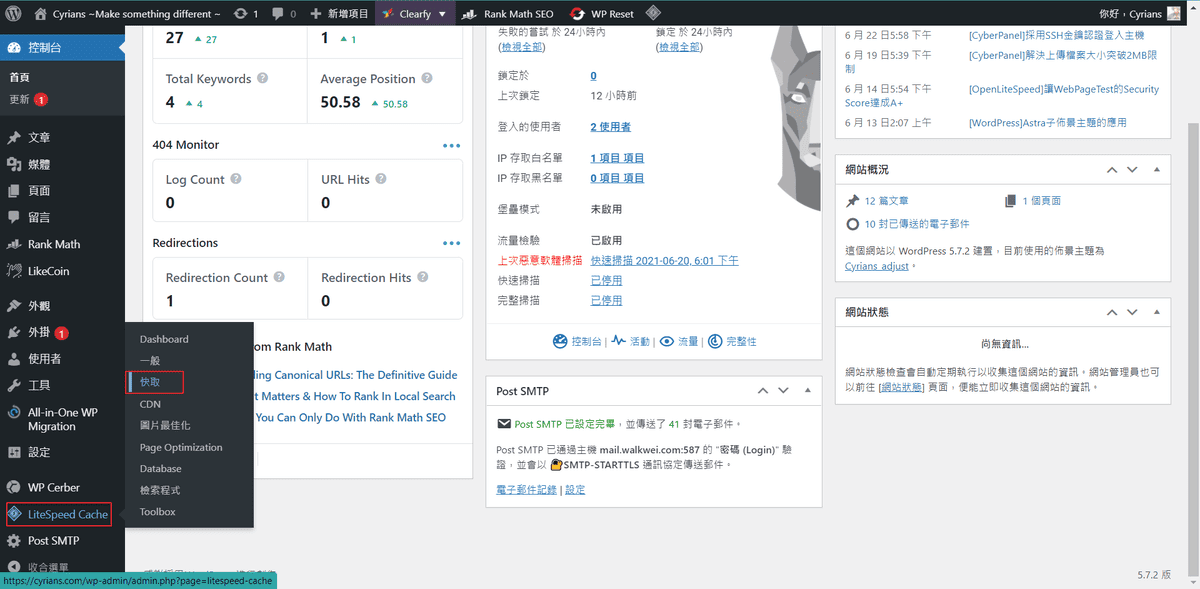The image size is (1200, 589).
Task: Open the 2 使用者 link
Action: click(x=610, y=127)
